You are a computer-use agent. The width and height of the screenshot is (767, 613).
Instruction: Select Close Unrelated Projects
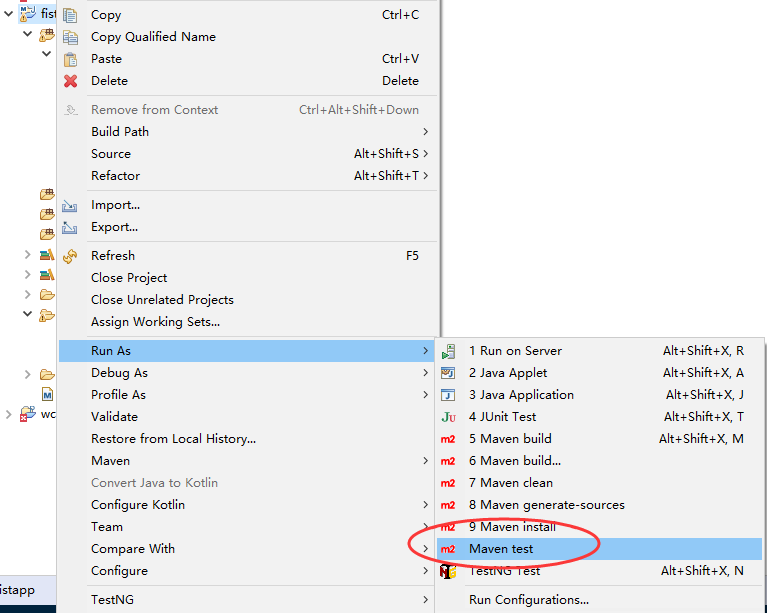(162, 300)
